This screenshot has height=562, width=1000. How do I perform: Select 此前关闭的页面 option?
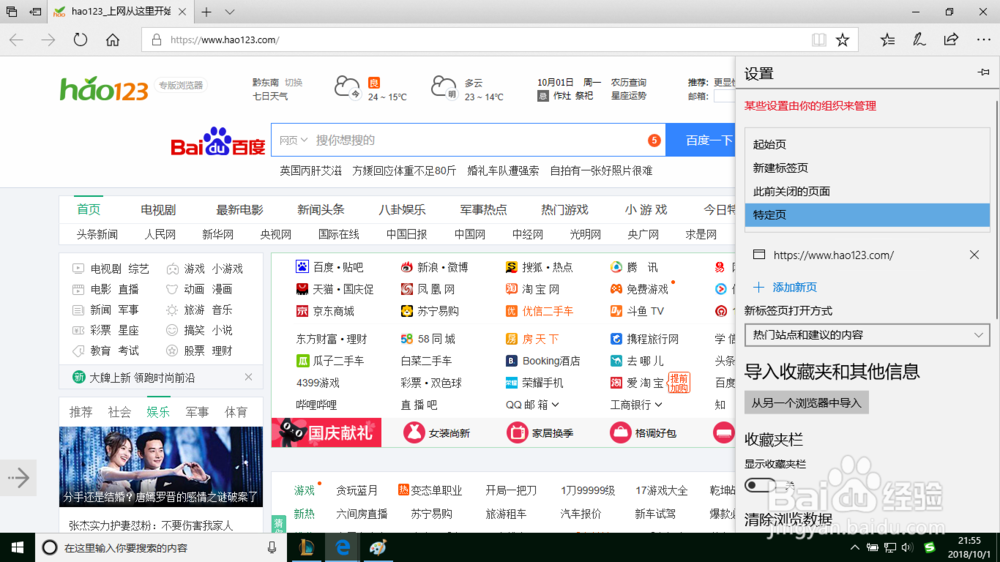(867, 191)
